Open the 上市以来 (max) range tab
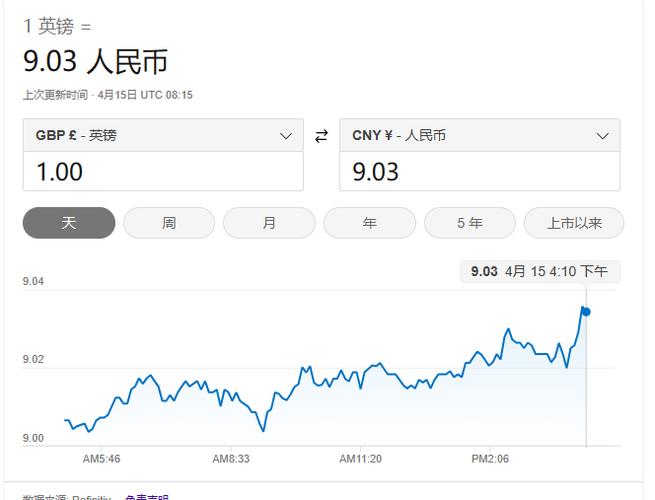Screen dimensions: 655x500 (574, 223)
